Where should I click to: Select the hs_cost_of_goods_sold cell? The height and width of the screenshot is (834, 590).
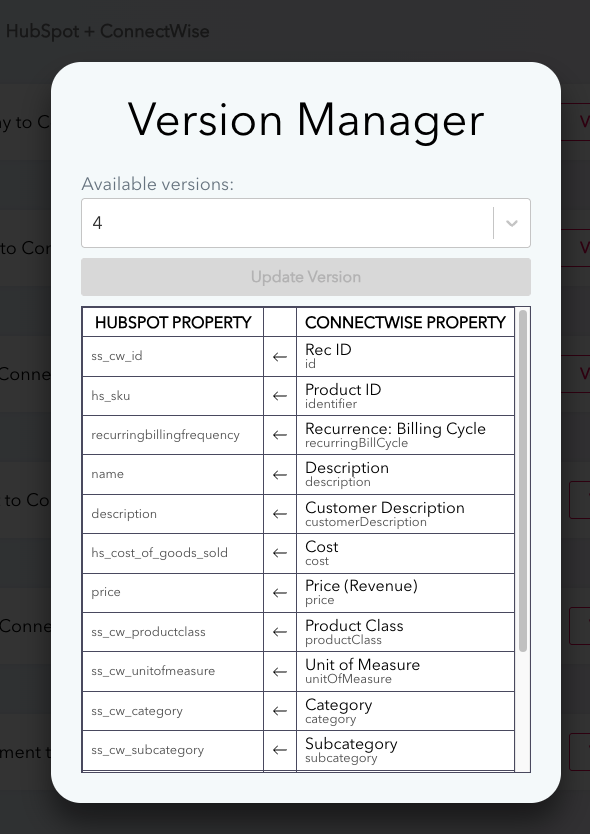173,553
